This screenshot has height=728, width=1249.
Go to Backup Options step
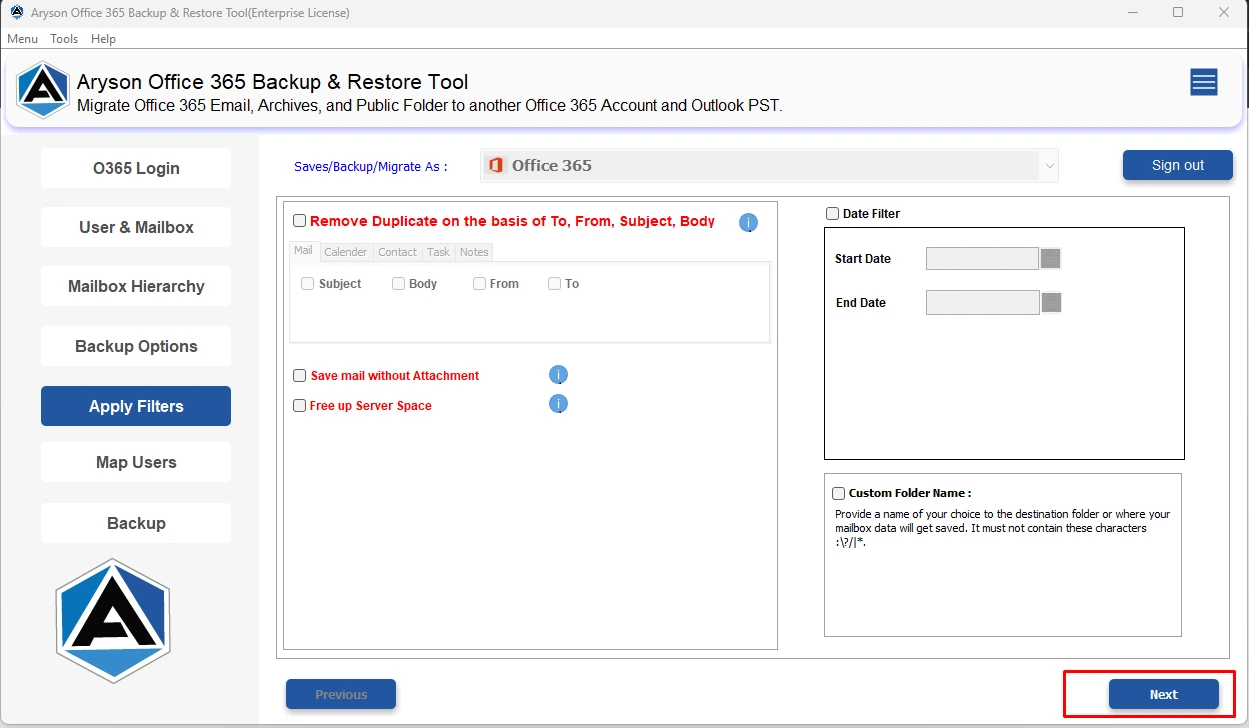136,346
